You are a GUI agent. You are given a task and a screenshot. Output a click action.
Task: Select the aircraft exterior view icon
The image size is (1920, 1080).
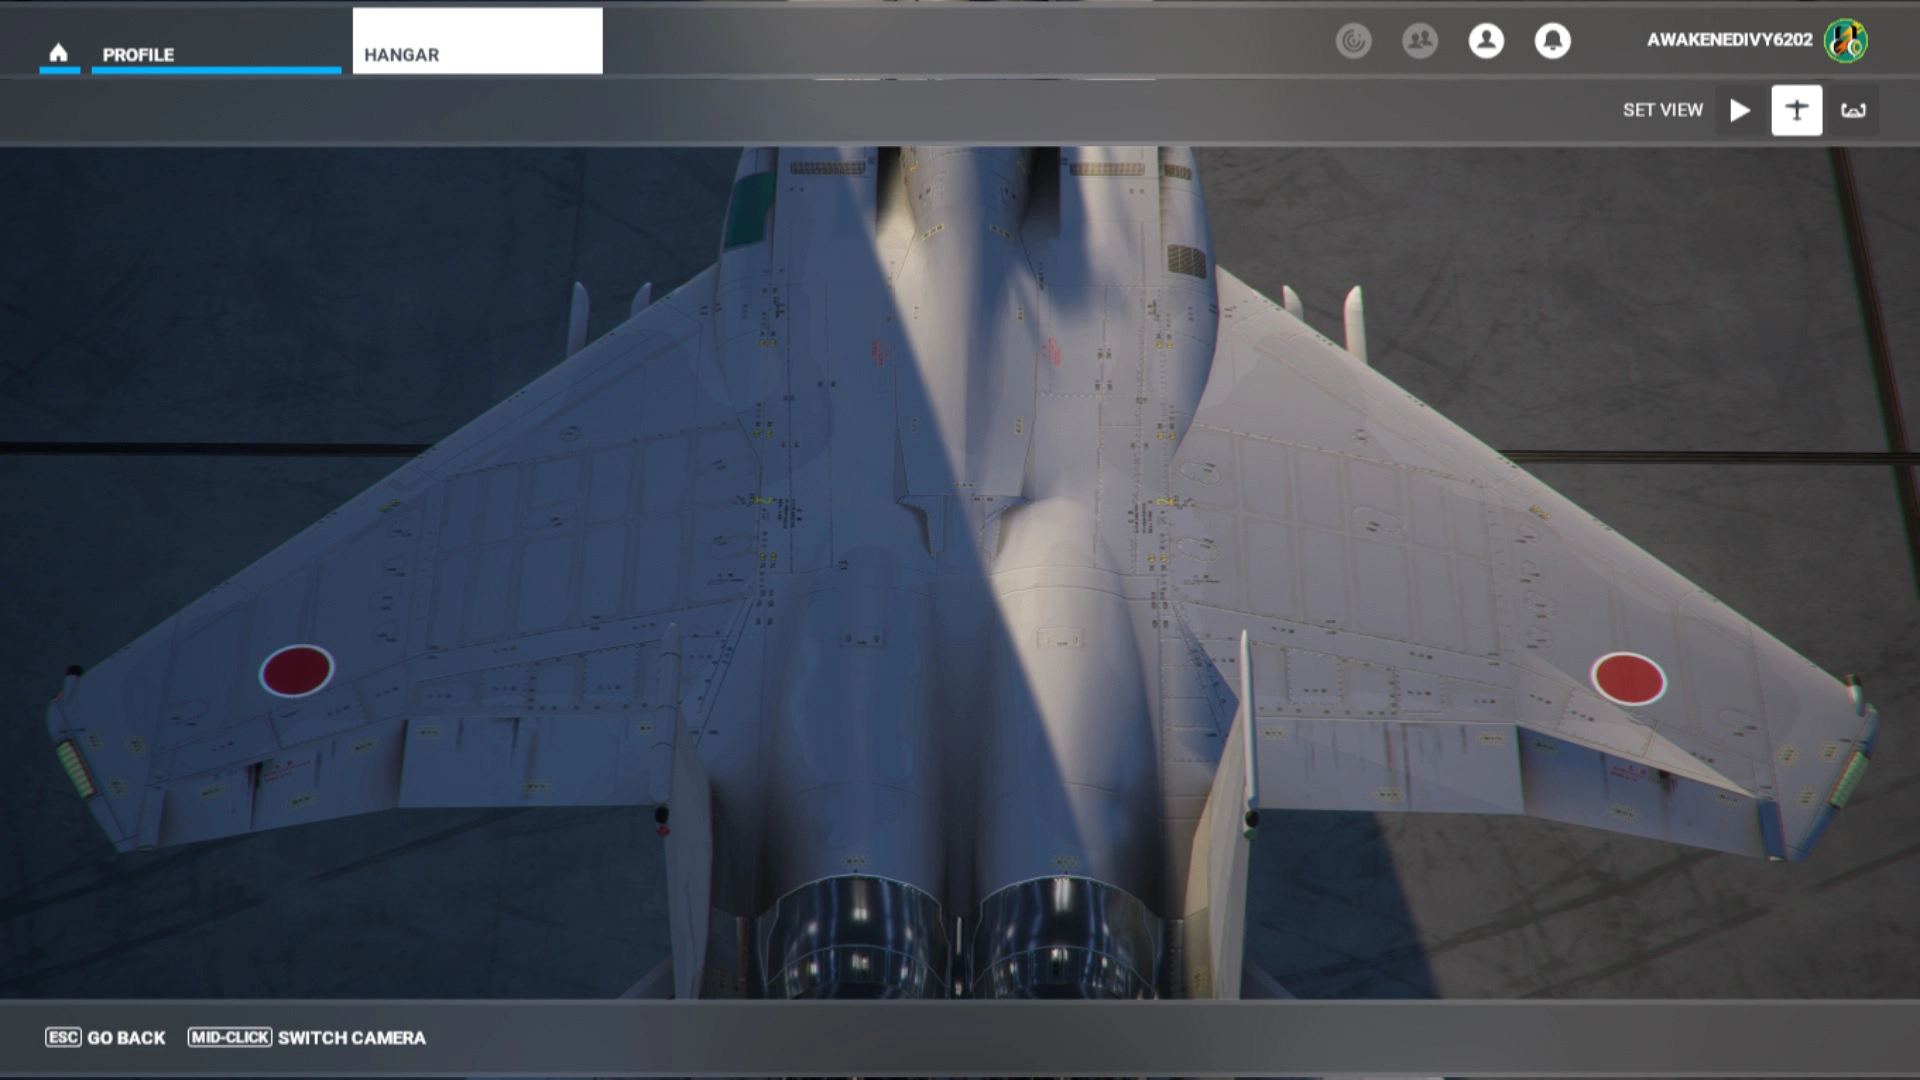(x=1796, y=110)
